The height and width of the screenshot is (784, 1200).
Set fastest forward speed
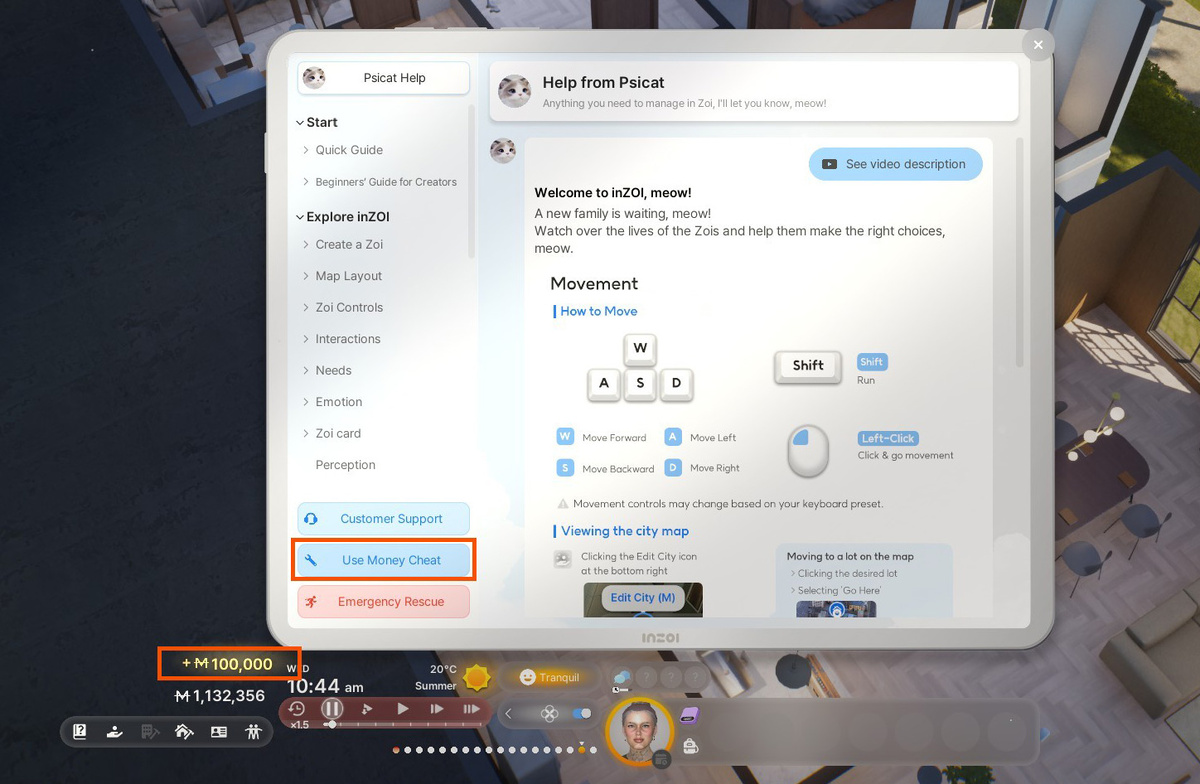coord(472,709)
